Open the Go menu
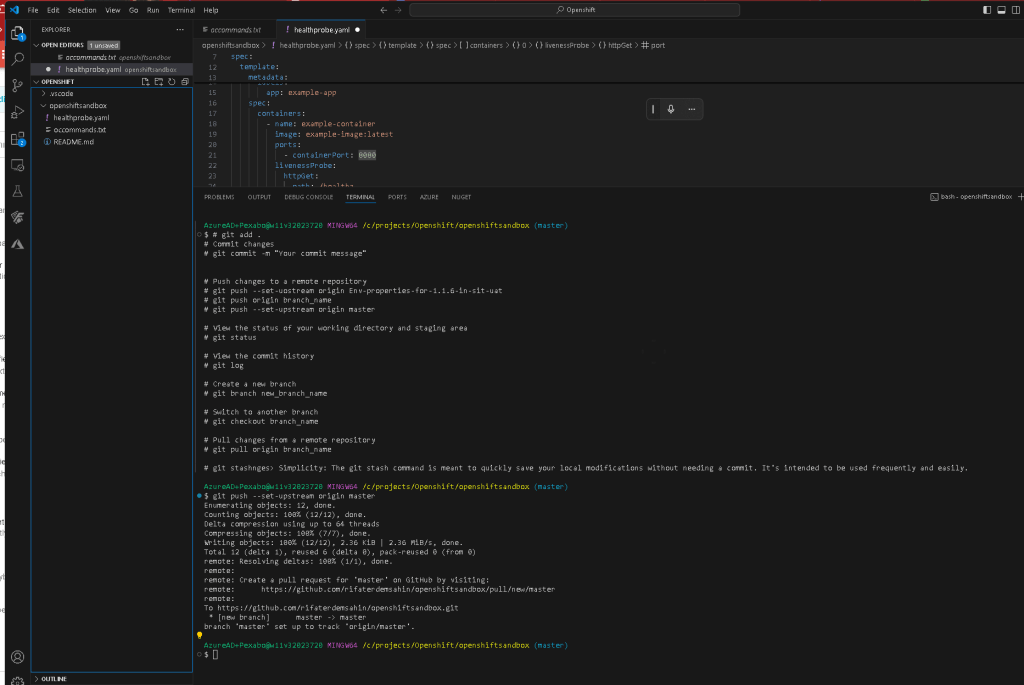 pyautogui.click(x=133, y=10)
